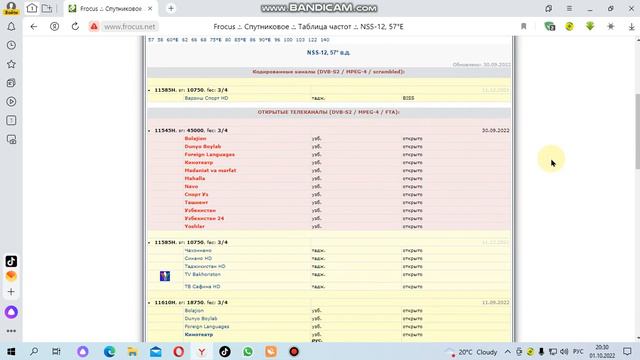Open the 85°E satellite position link
Viewport: 640px width, 360px height.
point(240,40)
